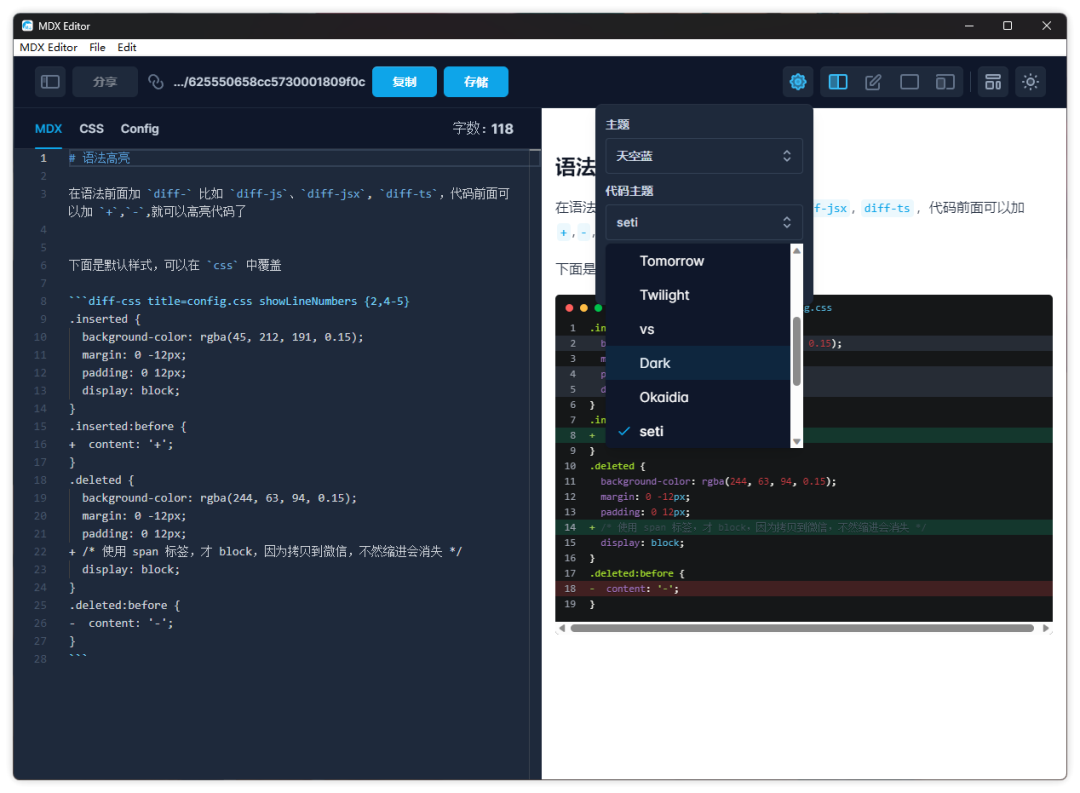Click the theme list scrollbar thumb
Viewport: 1080px width, 793px height.
coord(796,351)
